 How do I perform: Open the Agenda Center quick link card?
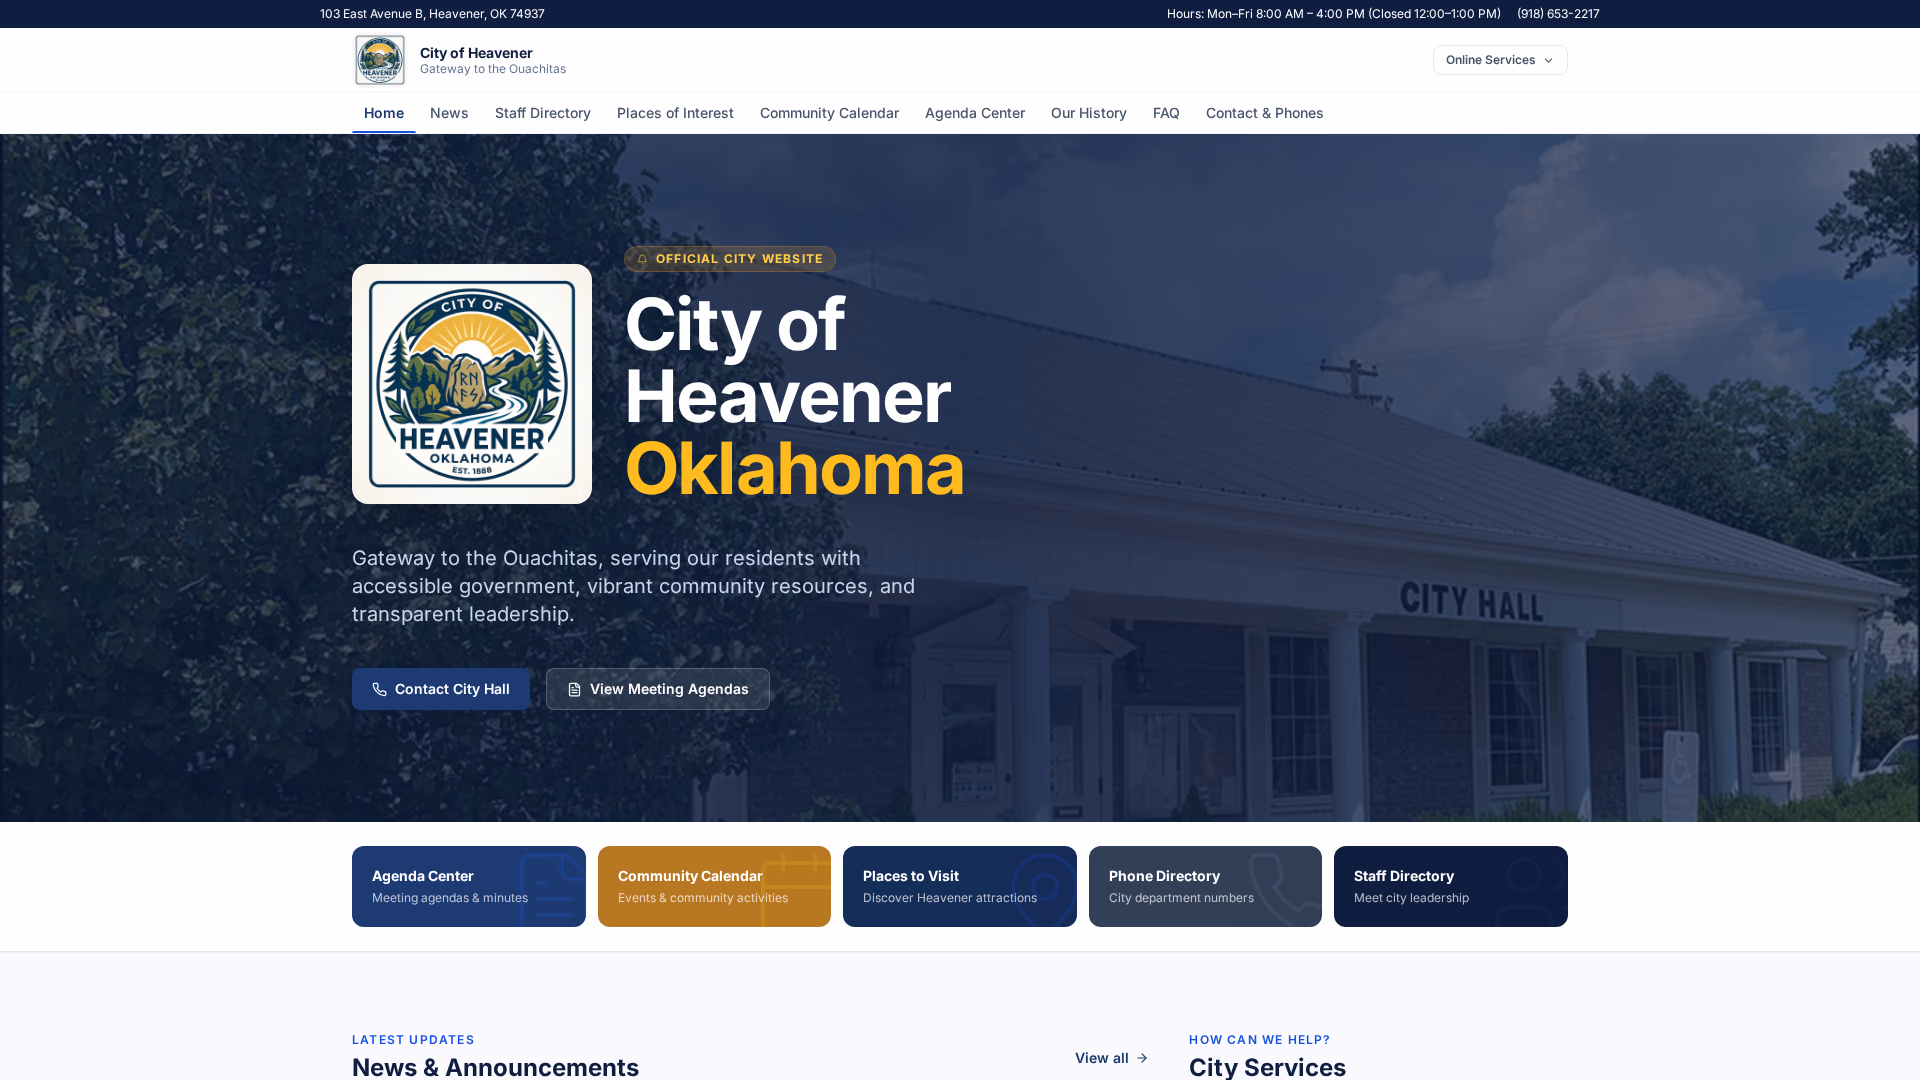(469, 886)
